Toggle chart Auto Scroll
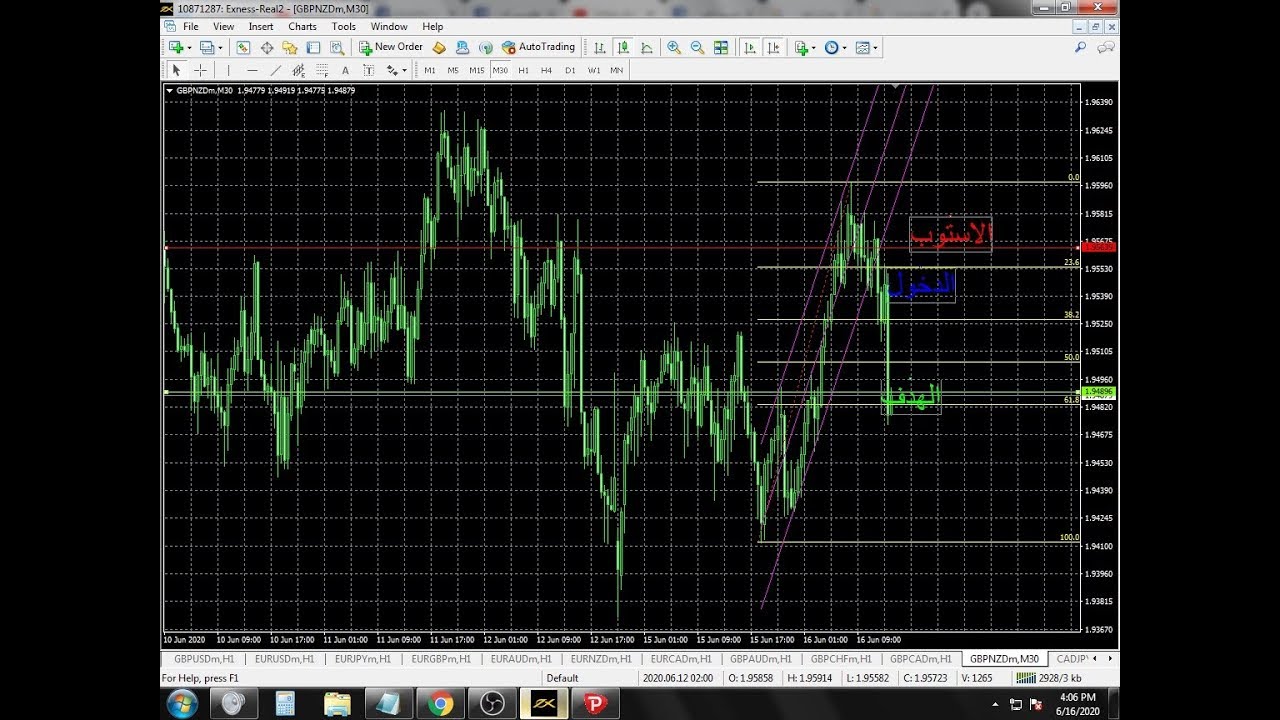The width and height of the screenshot is (1280, 720). click(x=750, y=47)
